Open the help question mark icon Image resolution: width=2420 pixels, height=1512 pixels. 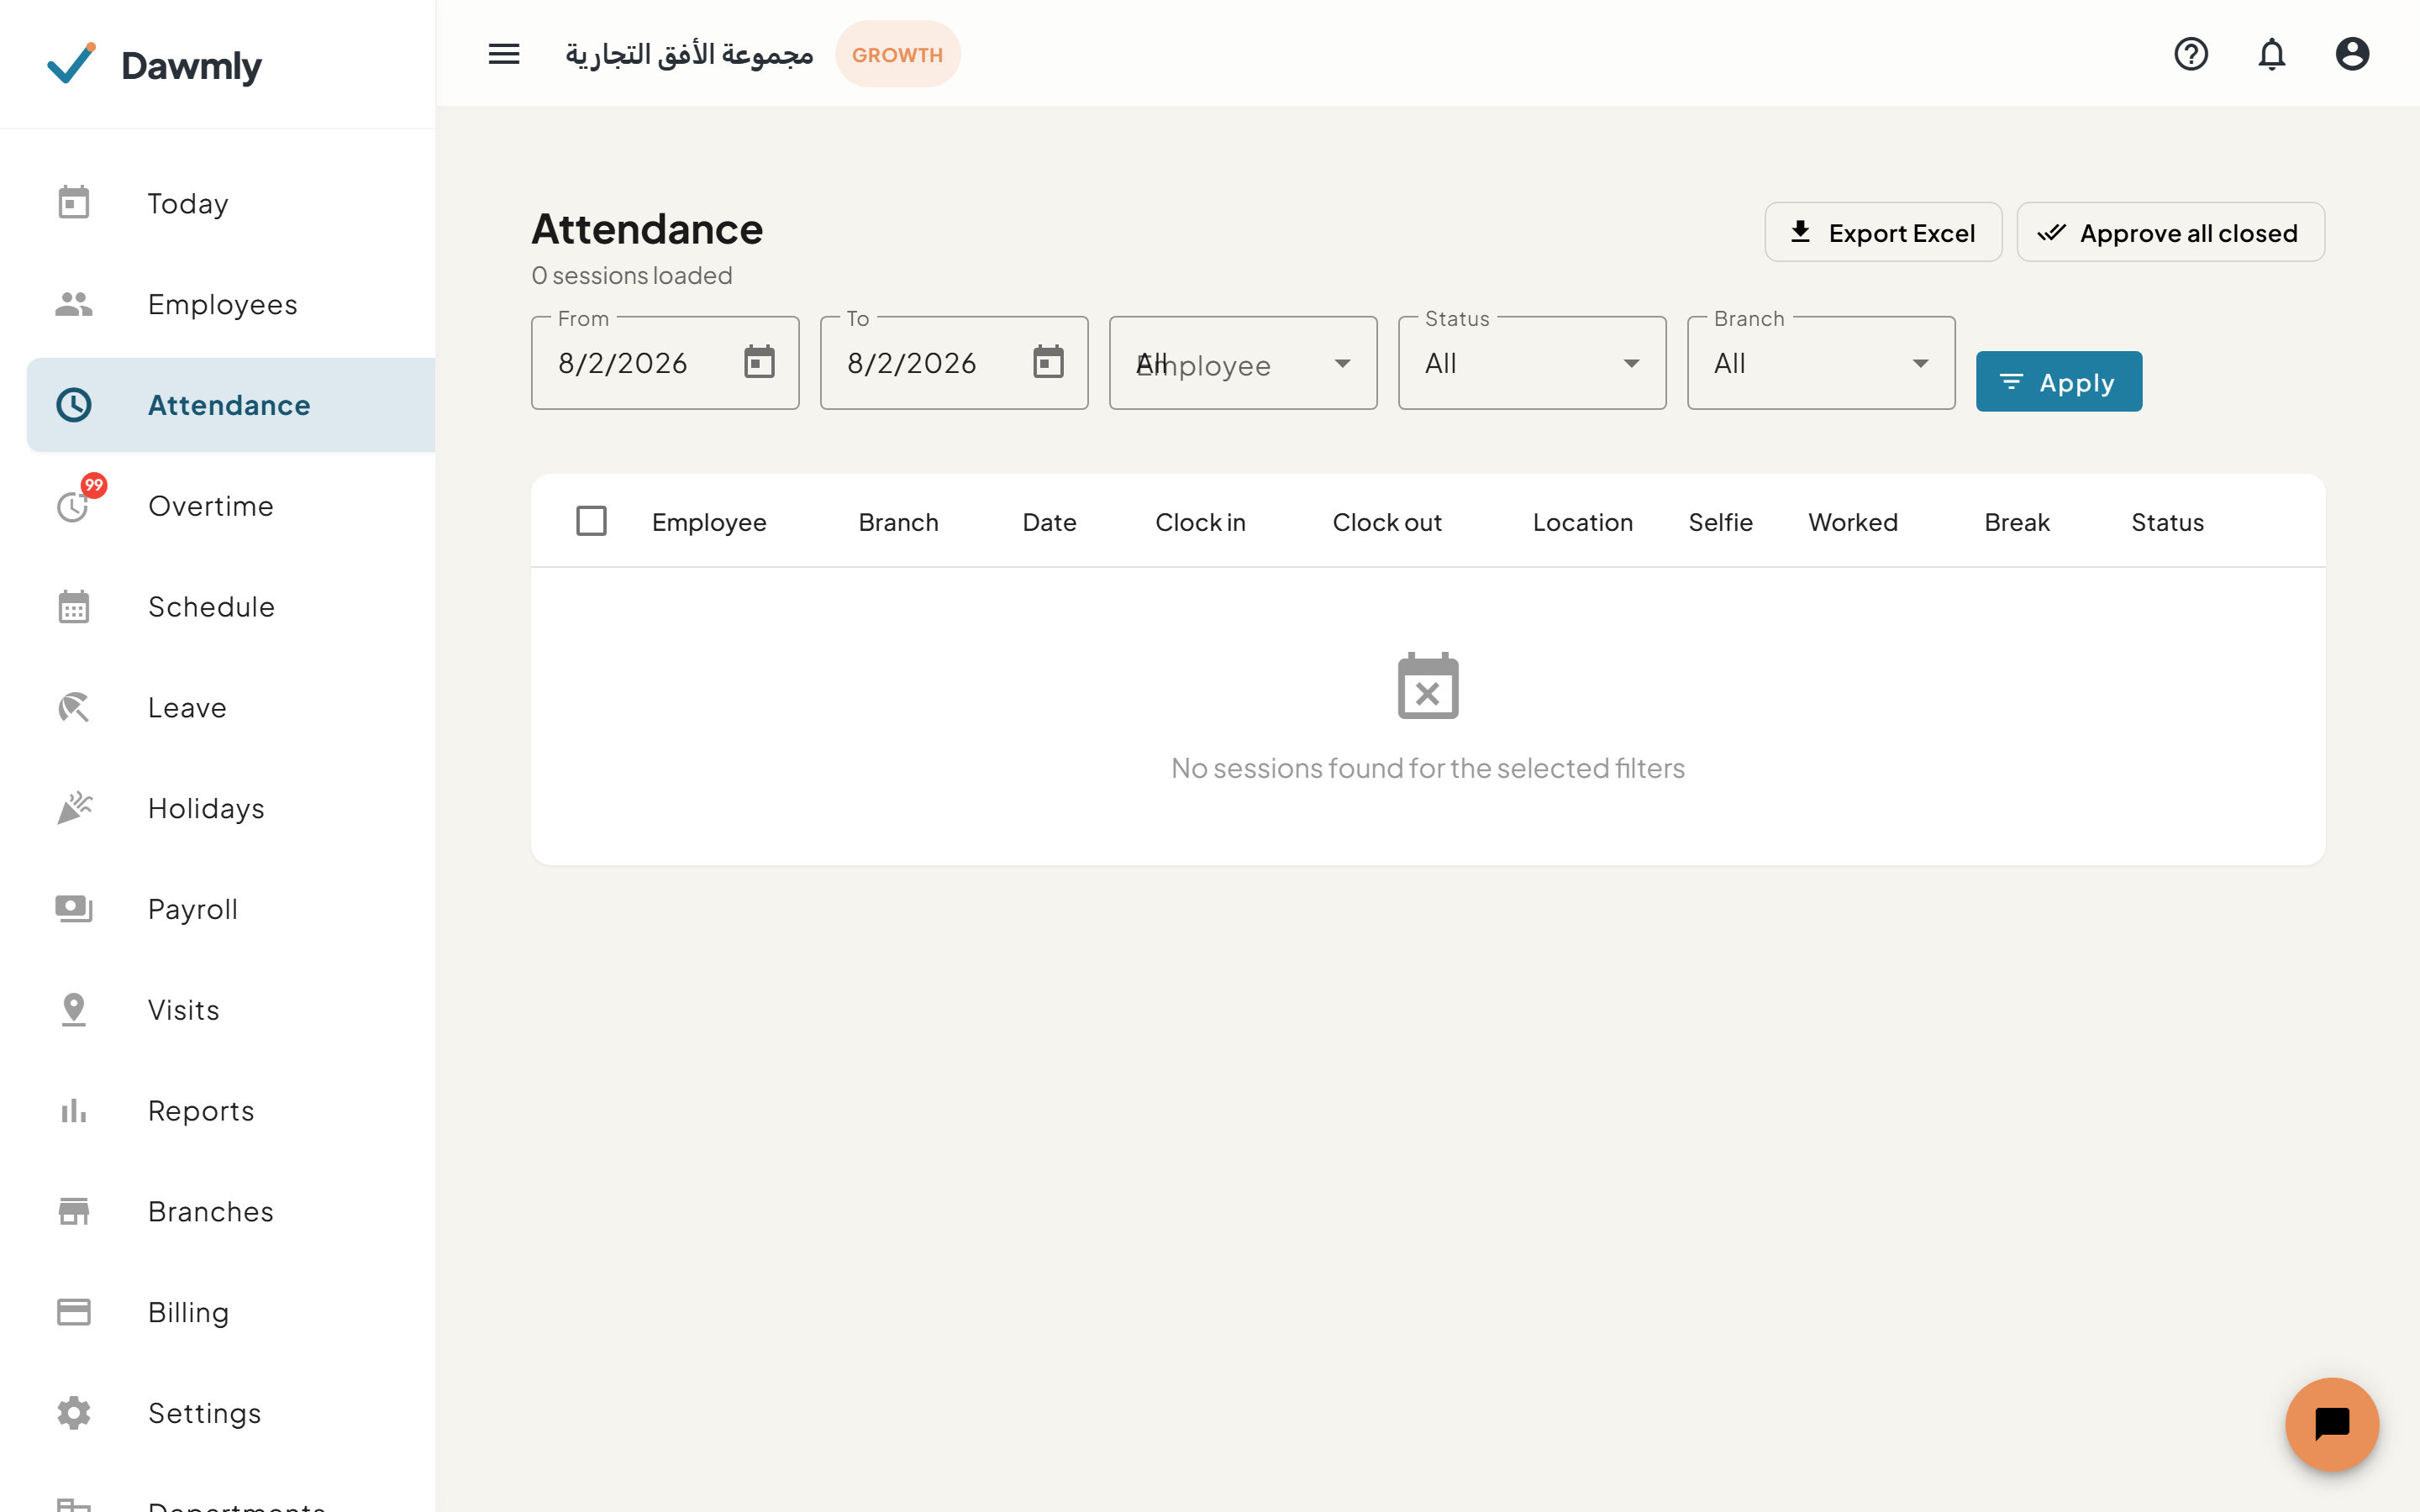pos(2191,54)
